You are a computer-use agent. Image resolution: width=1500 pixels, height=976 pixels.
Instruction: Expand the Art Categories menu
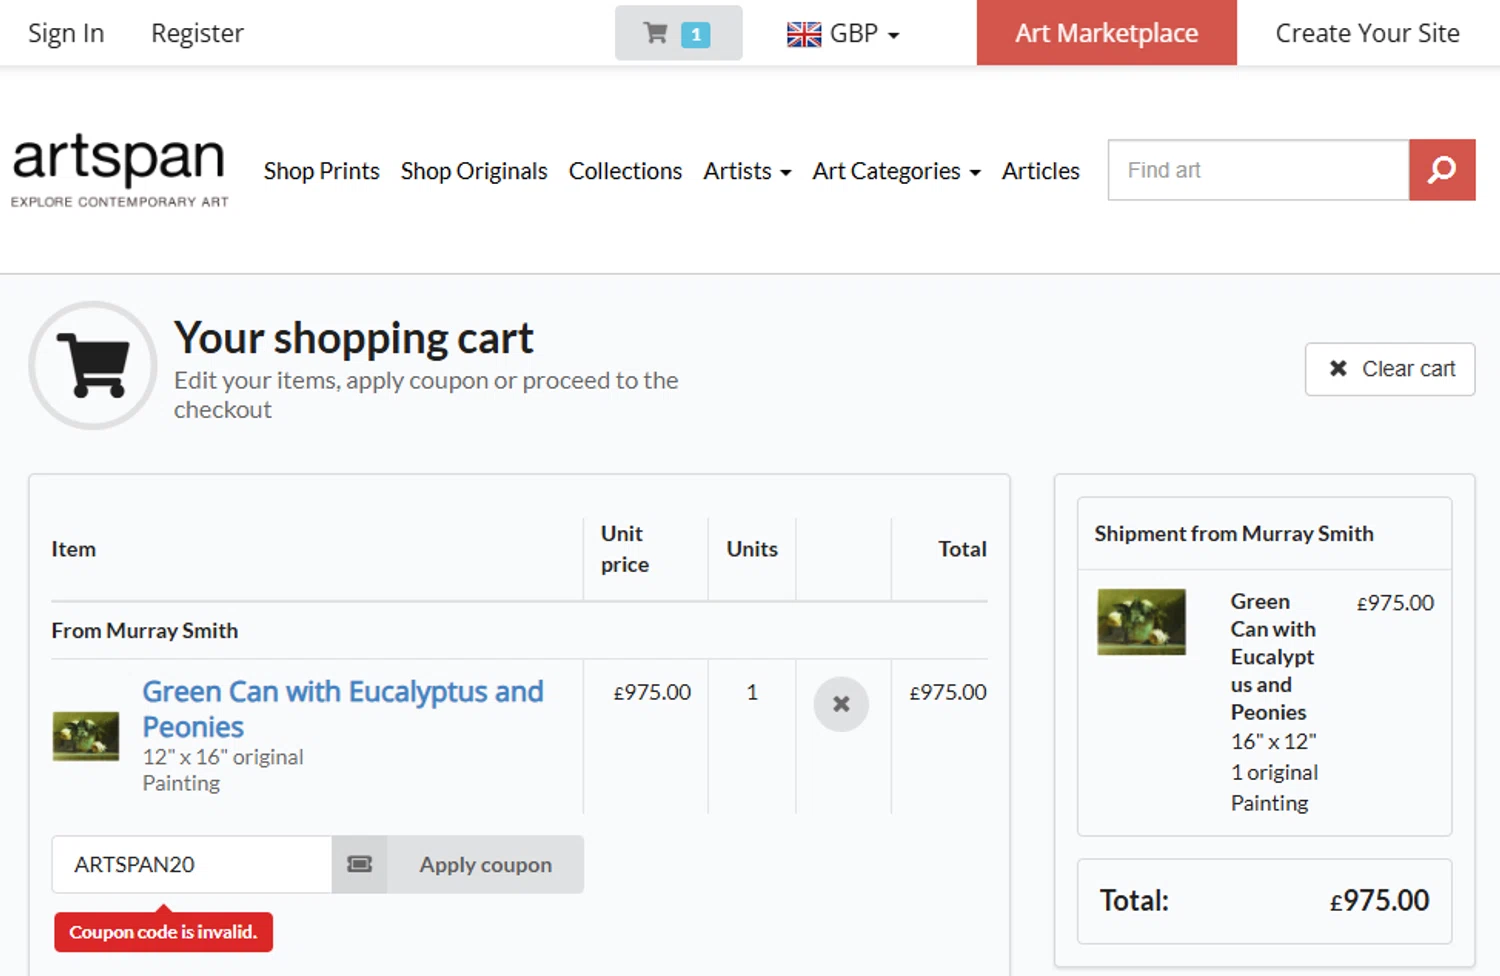click(896, 171)
